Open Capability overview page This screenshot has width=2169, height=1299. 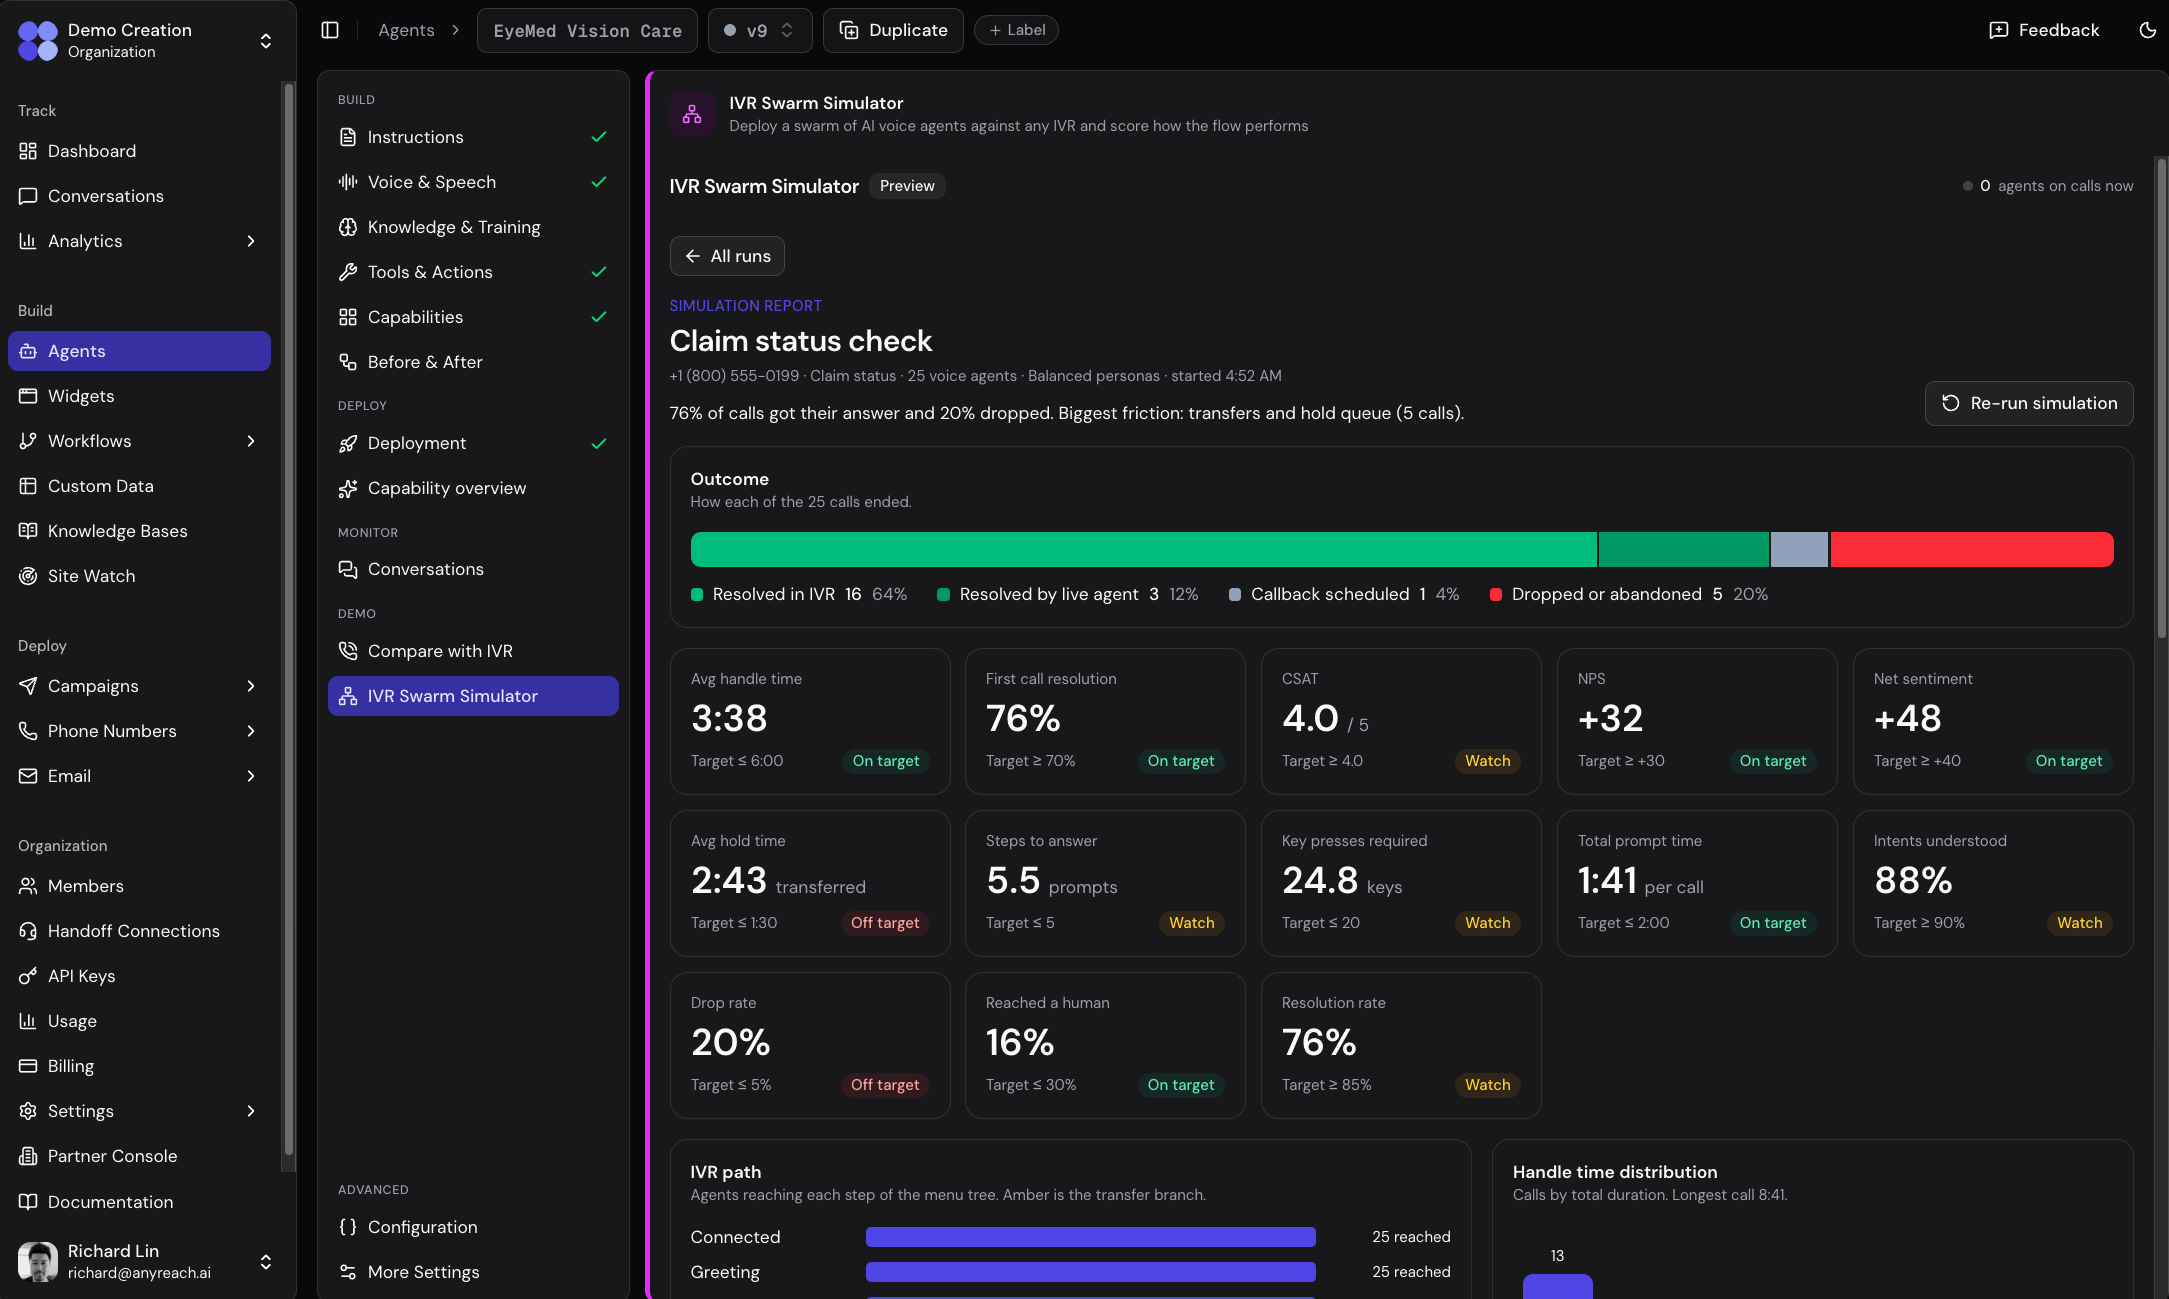[473, 488]
